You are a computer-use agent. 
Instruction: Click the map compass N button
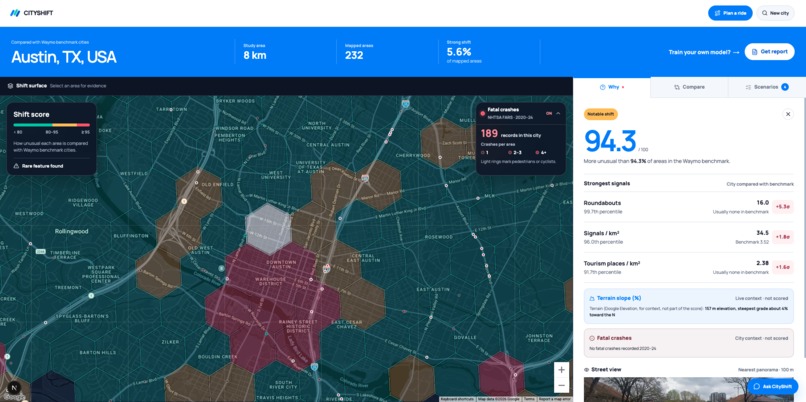click(x=14, y=388)
